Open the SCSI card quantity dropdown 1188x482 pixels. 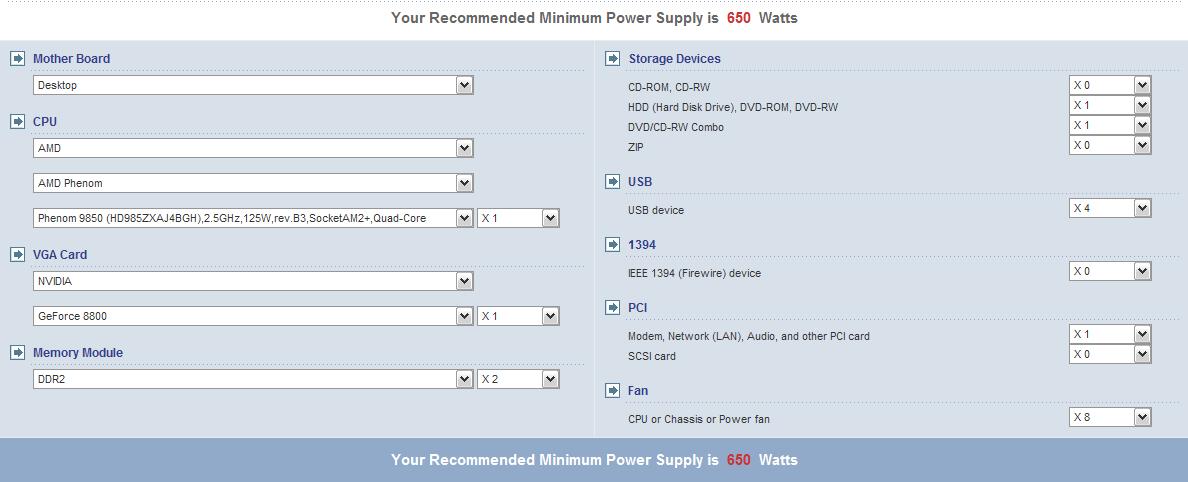(x=1142, y=354)
